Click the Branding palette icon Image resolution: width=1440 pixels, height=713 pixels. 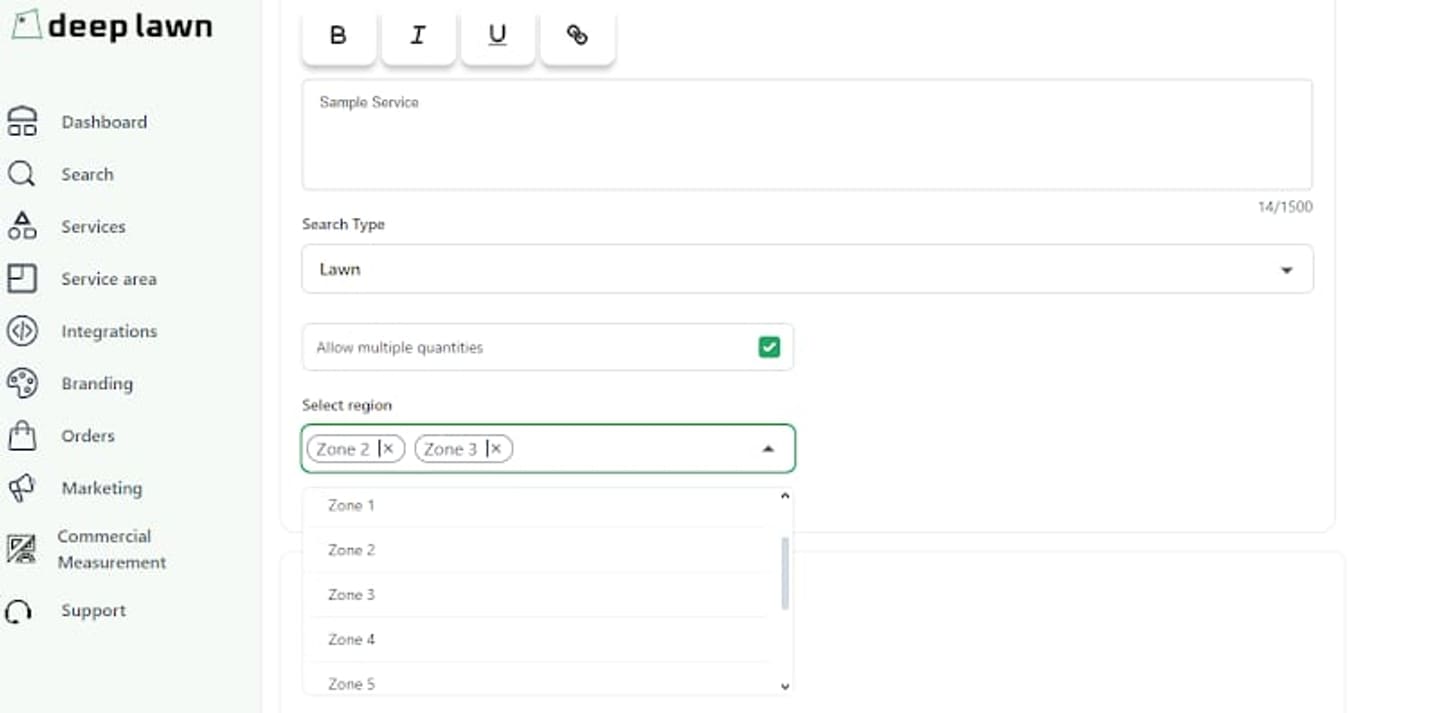[x=22, y=383]
